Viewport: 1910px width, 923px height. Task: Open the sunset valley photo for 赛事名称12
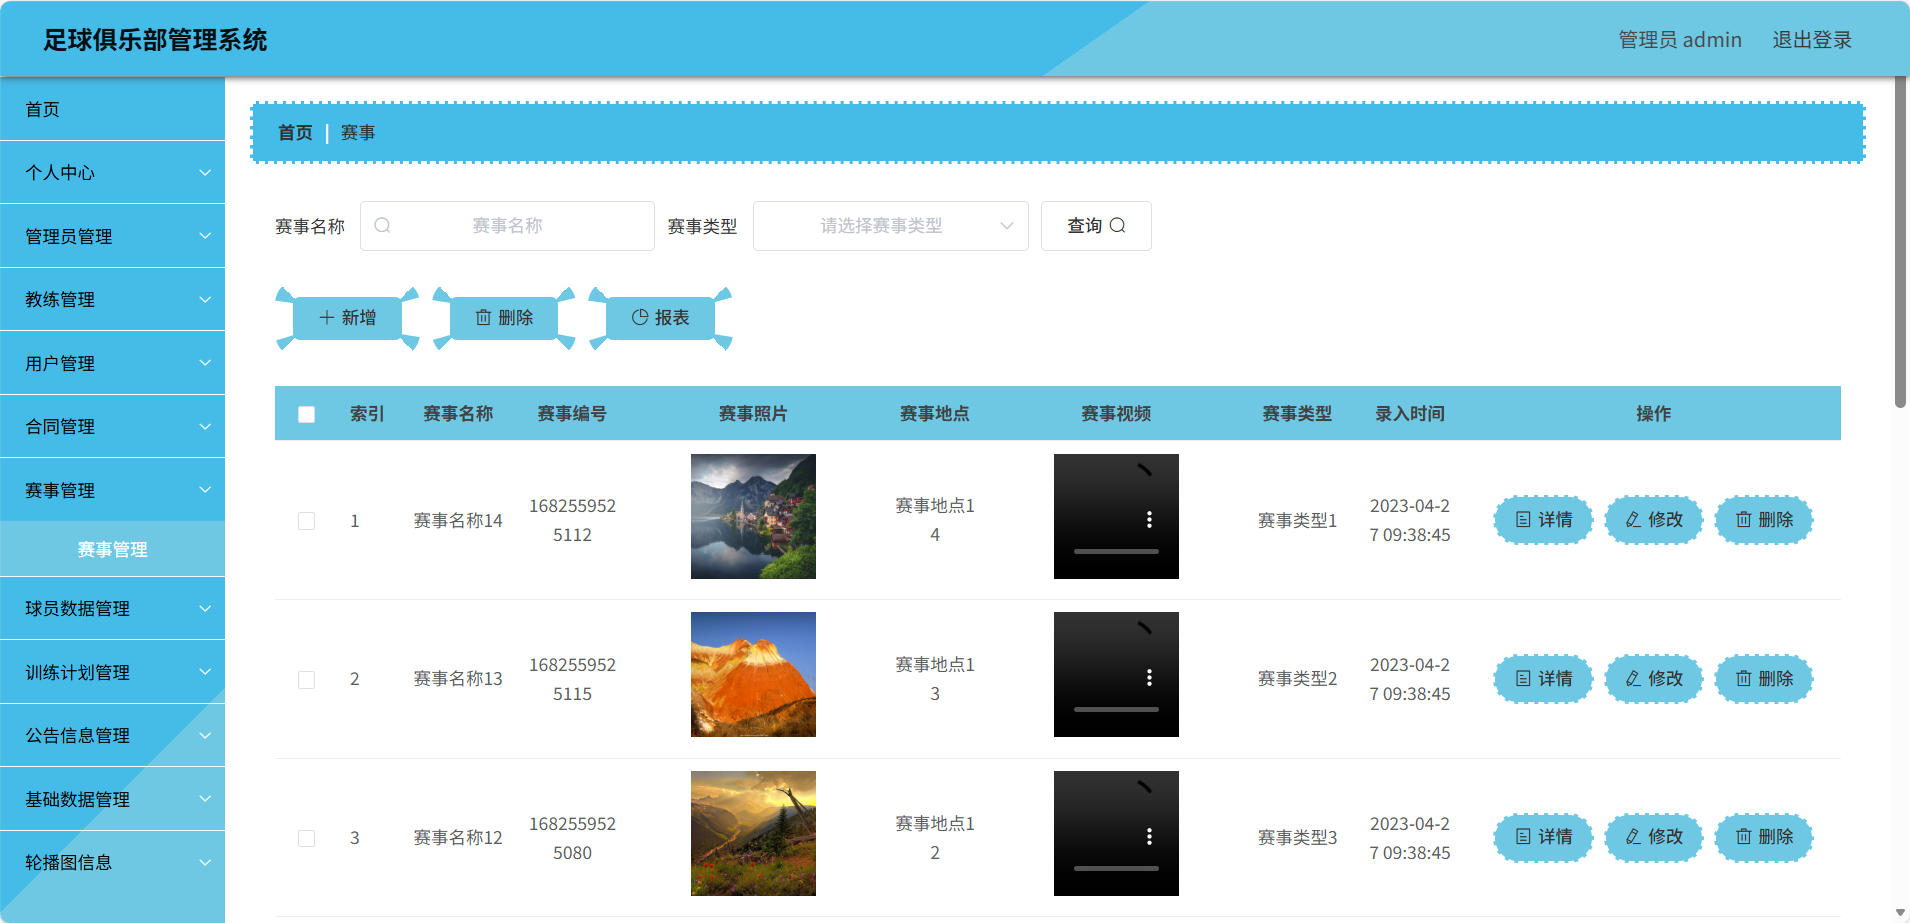tap(753, 833)
